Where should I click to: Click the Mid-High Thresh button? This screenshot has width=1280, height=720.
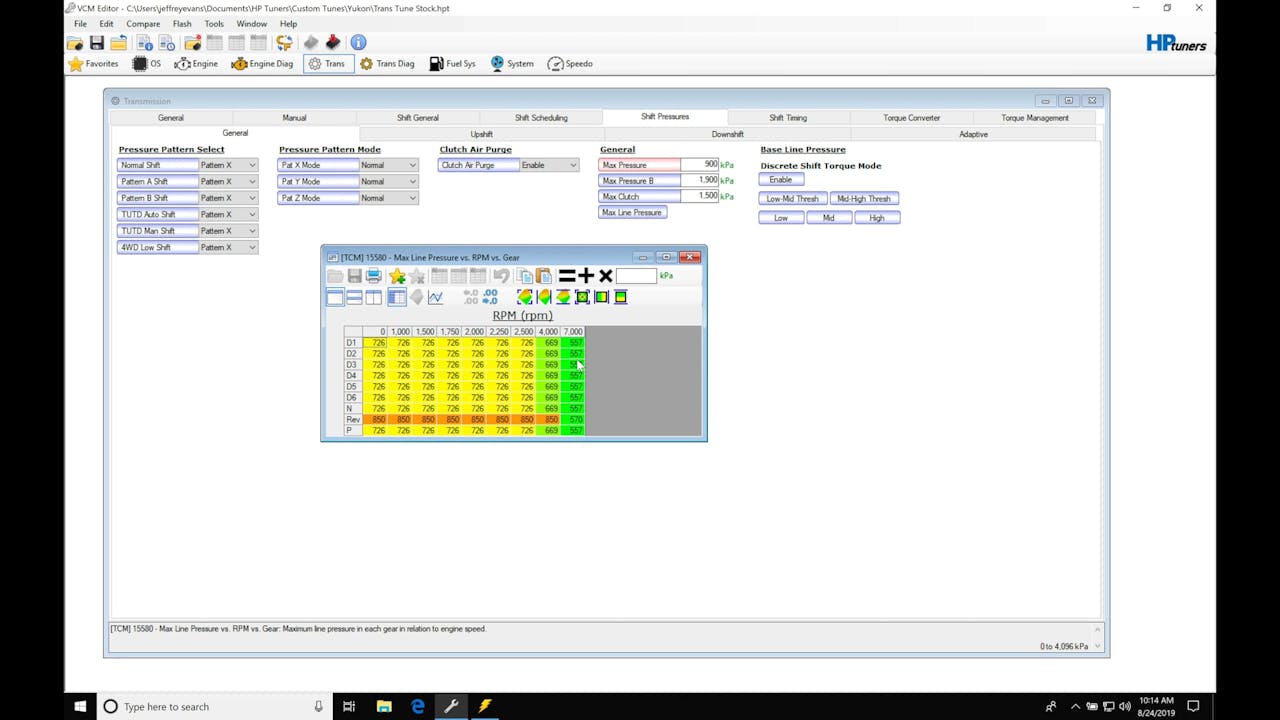pyautogui.click(x=864, y=198)
